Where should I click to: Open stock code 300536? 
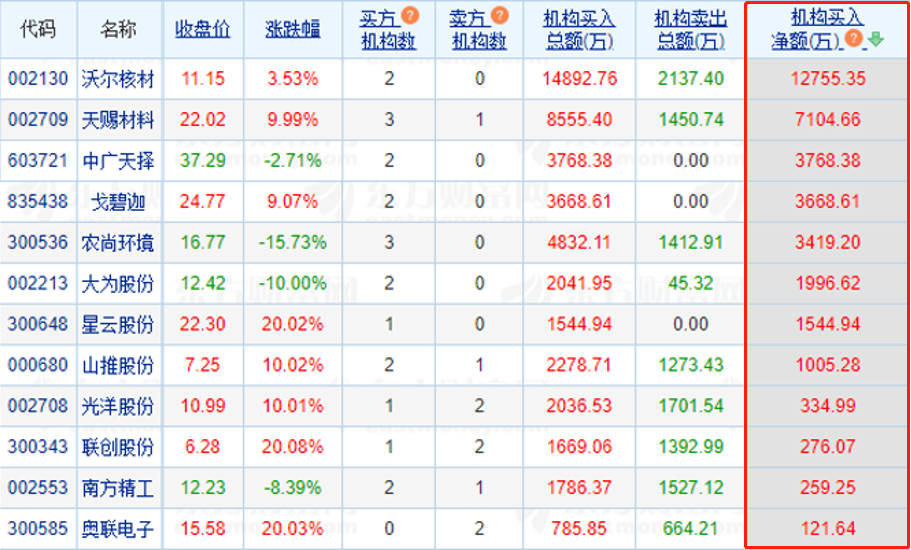coord(38,242)
